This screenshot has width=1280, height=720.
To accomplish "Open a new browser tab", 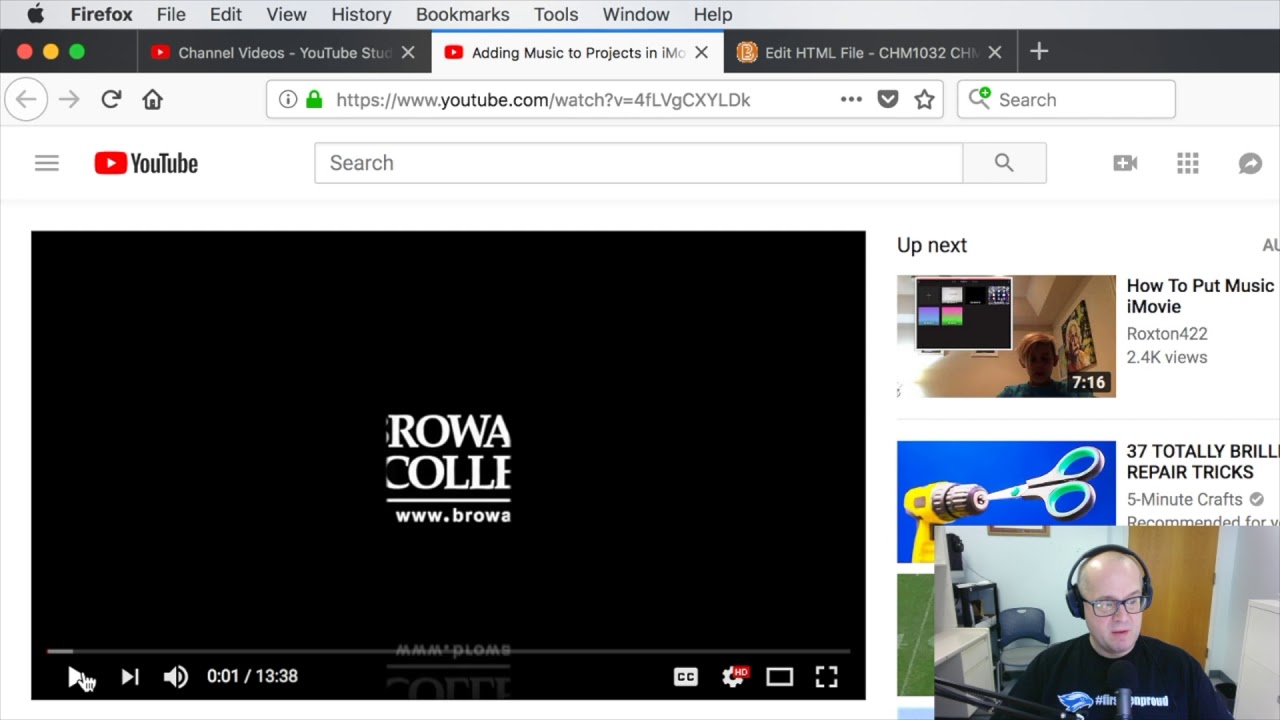I will coord(1039,51).
